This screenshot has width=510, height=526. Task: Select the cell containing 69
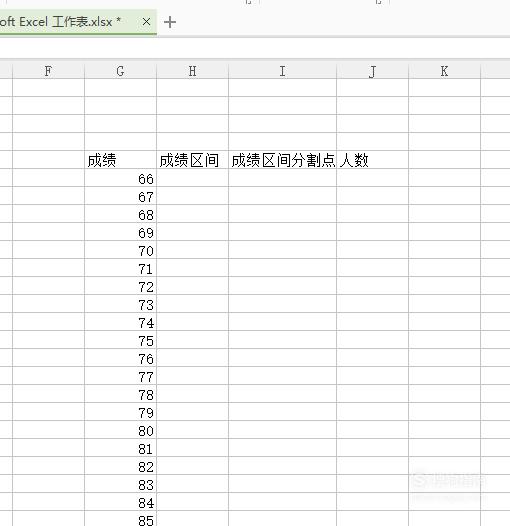tap(120, 232)
